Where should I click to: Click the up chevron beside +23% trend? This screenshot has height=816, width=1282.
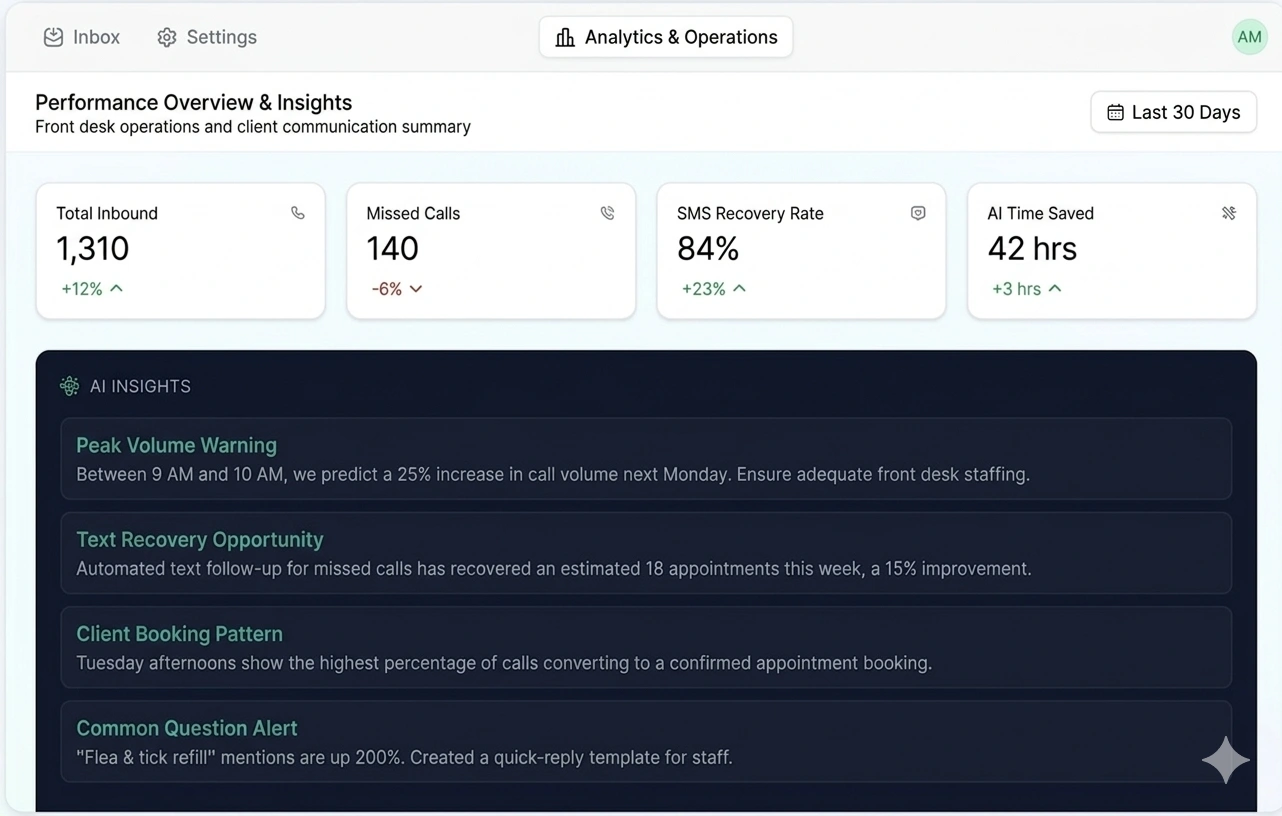[x=740, y=288]
